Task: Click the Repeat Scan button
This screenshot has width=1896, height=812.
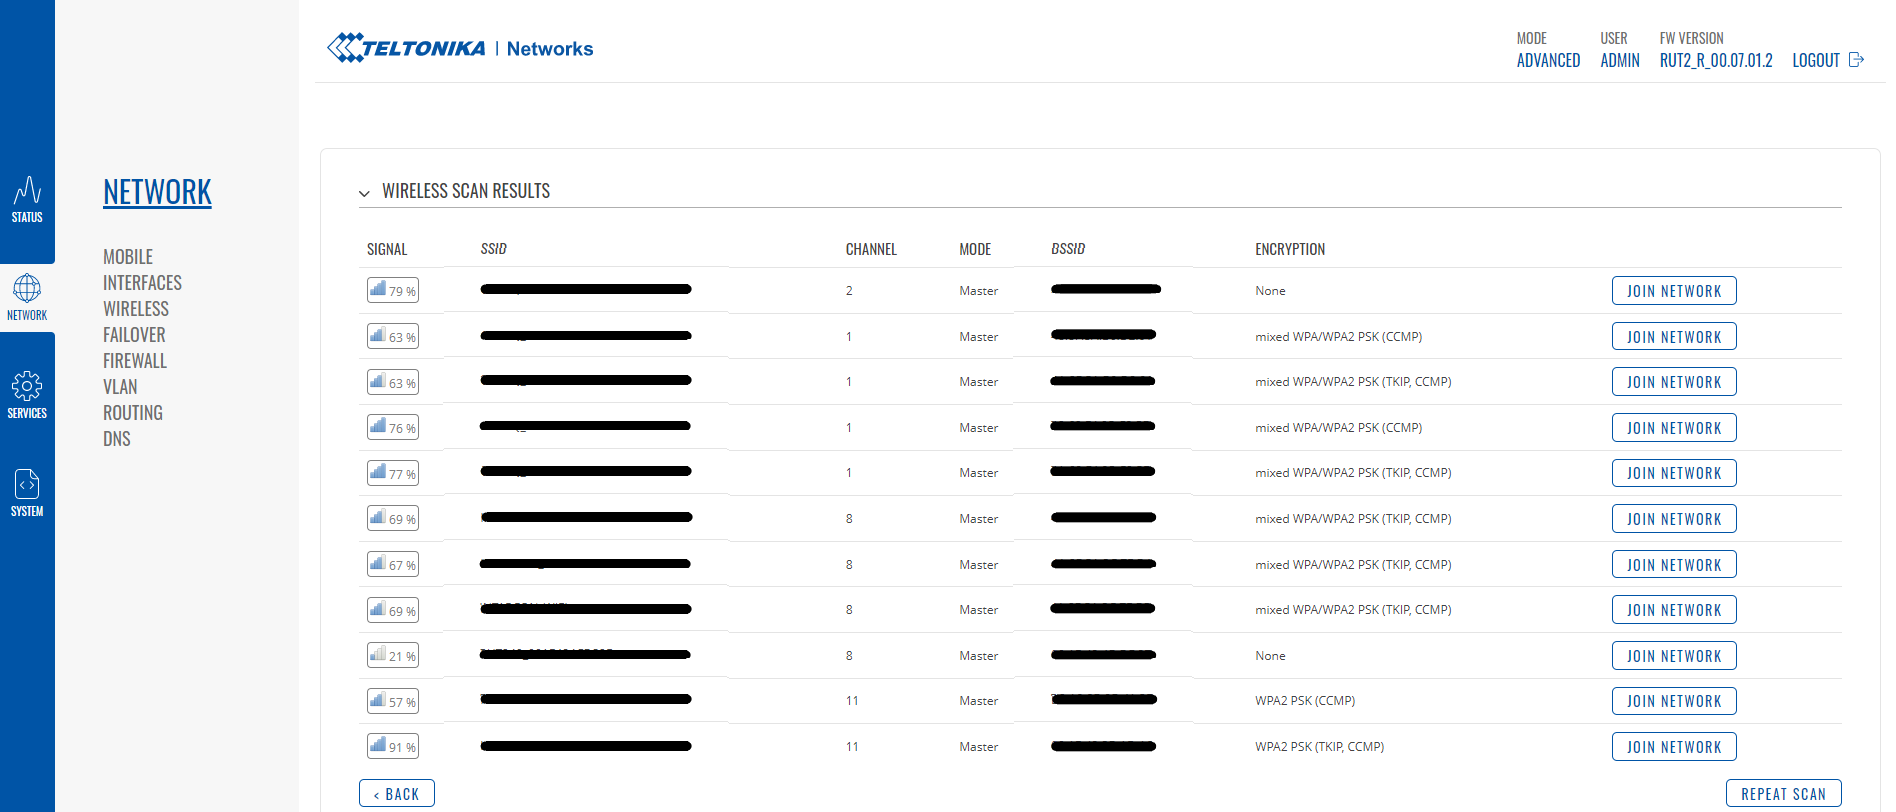Action: click(x=1783, y=794)
